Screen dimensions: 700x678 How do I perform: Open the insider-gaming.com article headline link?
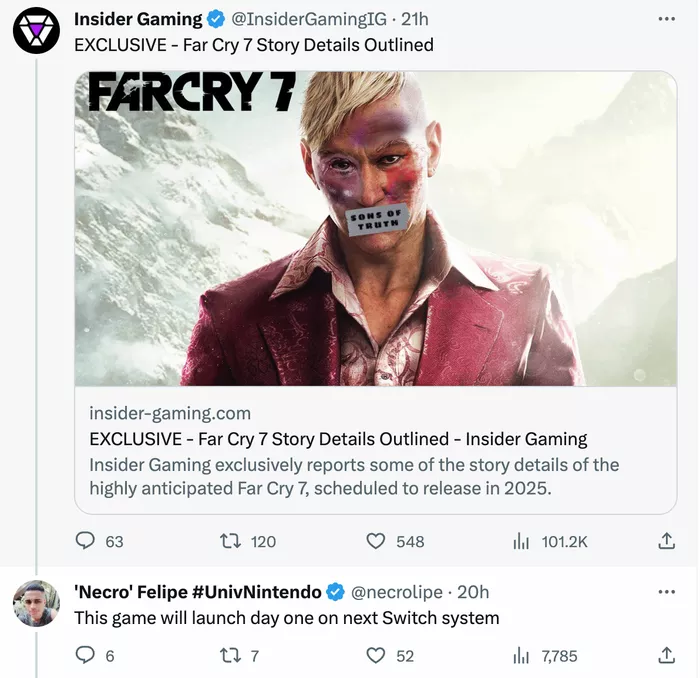(338, 439)
